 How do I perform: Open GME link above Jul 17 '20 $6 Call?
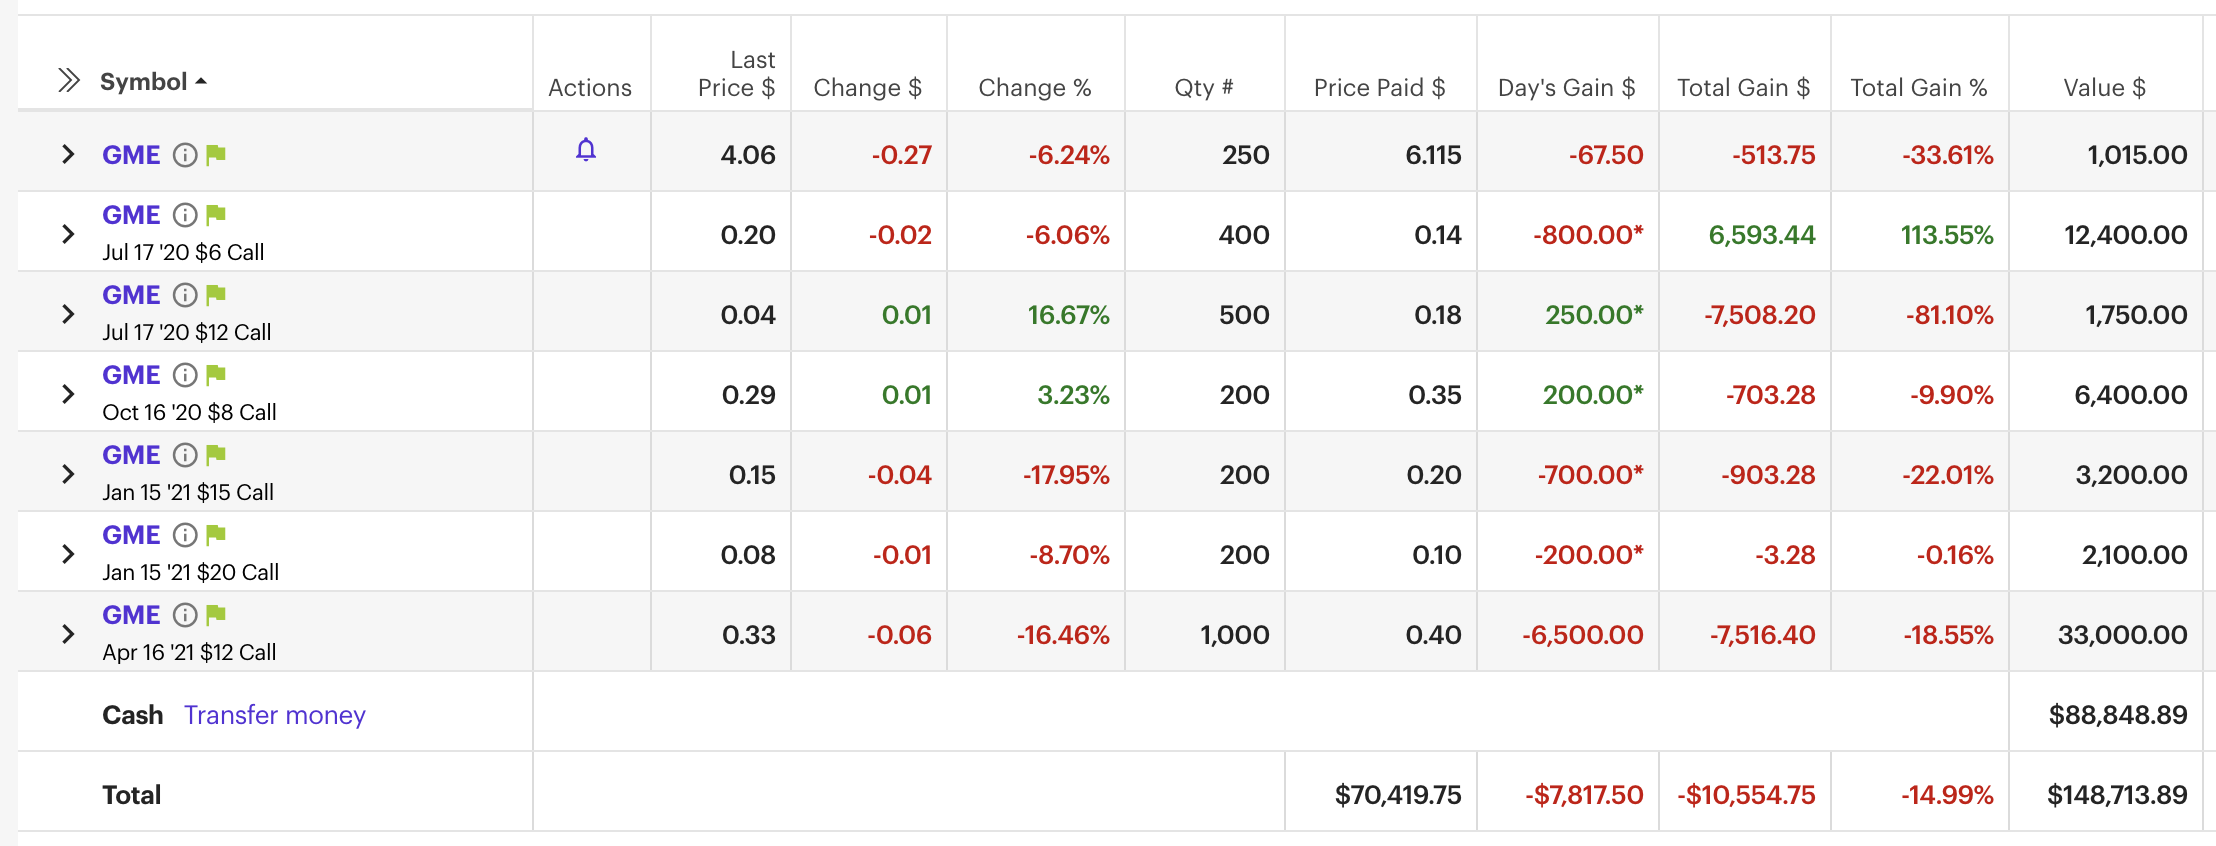pos(131,215)
